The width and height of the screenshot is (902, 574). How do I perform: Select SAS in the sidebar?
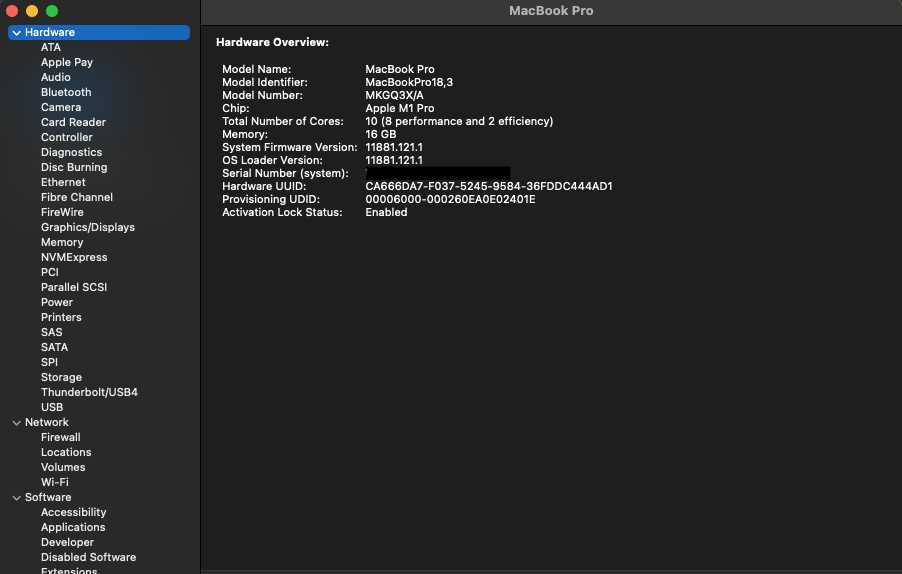coord(52,332)
